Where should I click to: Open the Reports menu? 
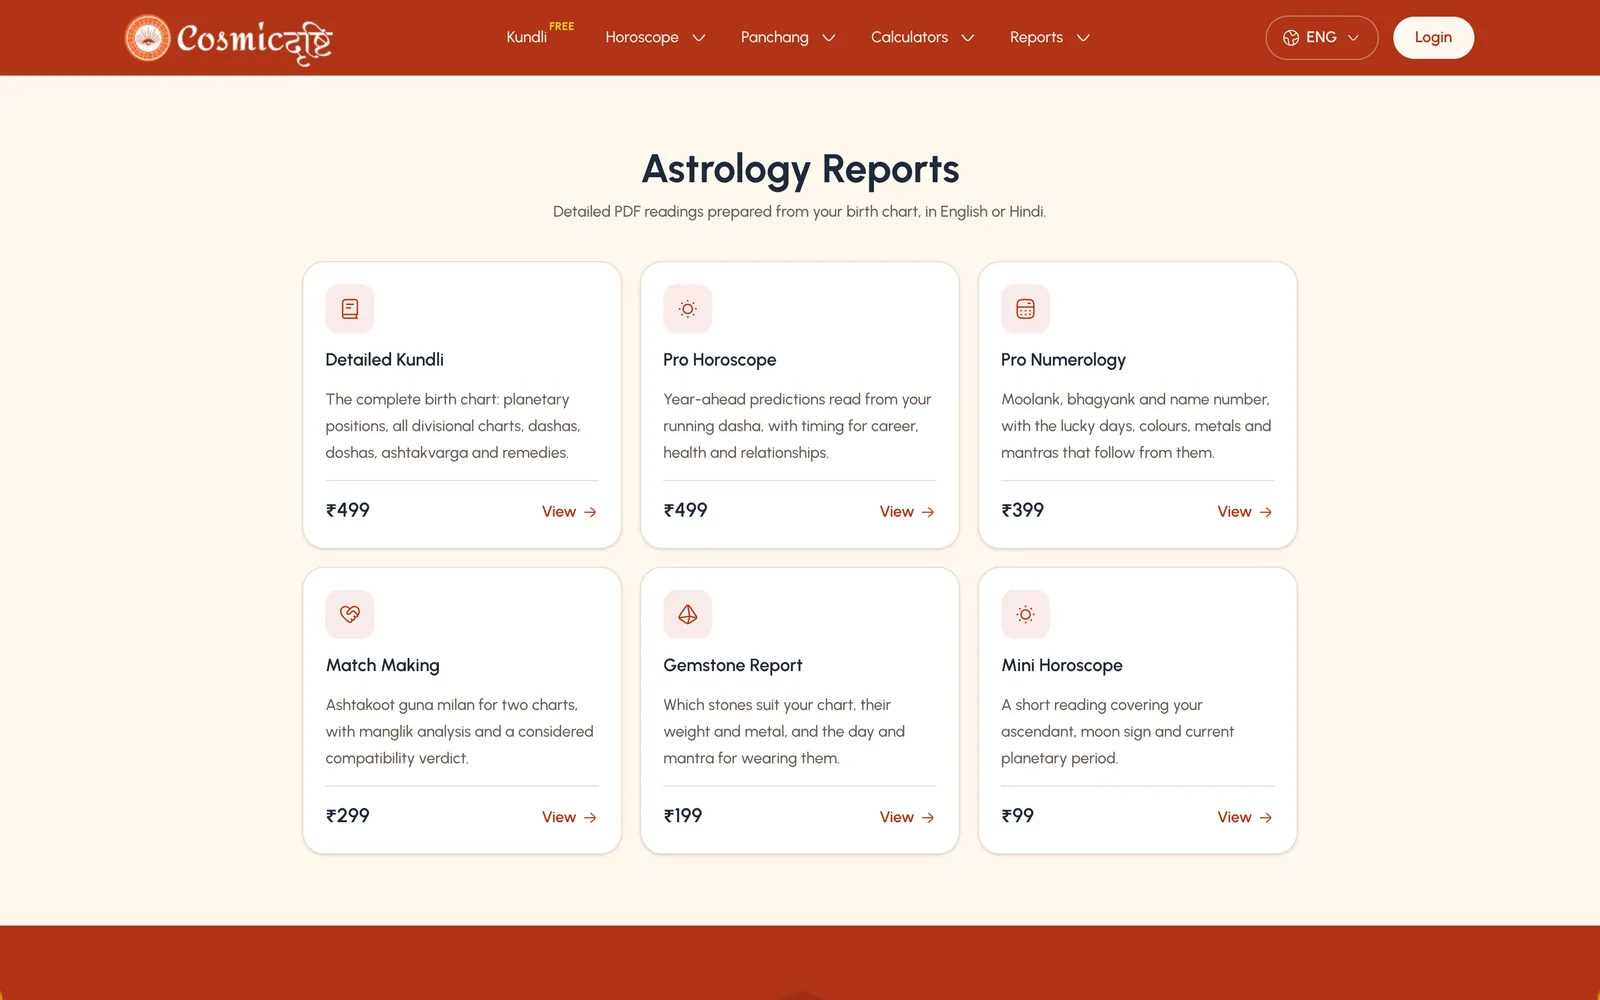1036,37
